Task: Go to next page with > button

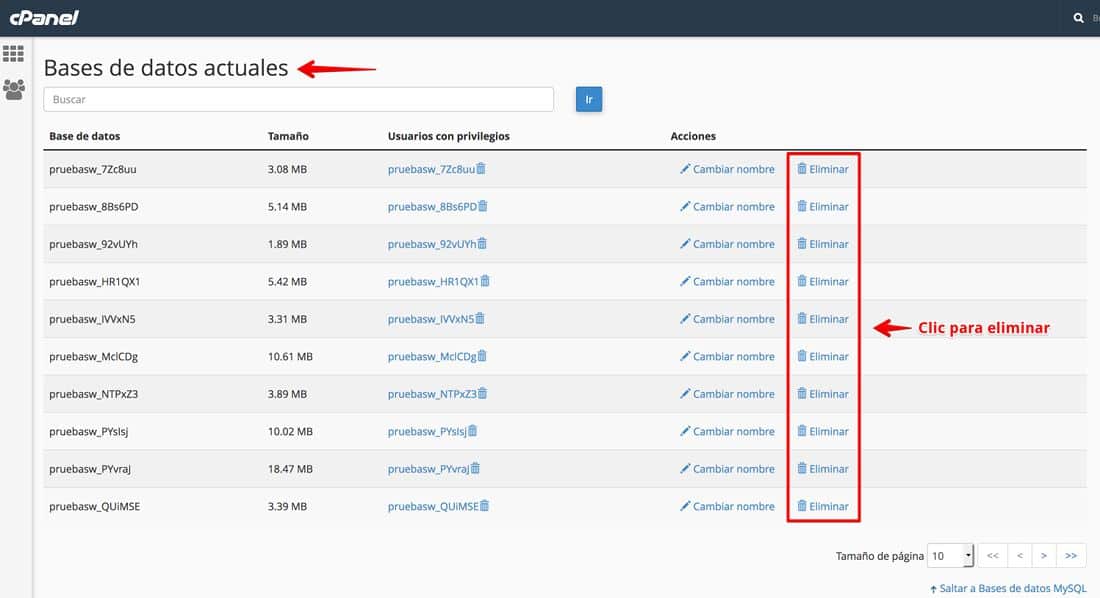Action: pos(1044,555)
